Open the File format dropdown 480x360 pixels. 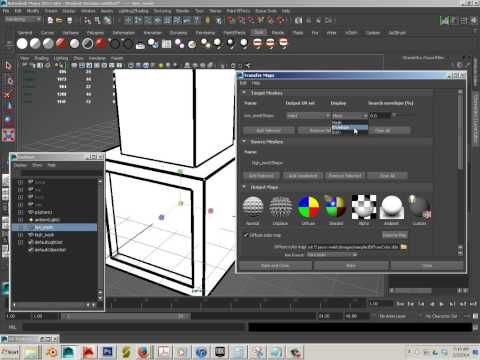(x=331, y=255)
